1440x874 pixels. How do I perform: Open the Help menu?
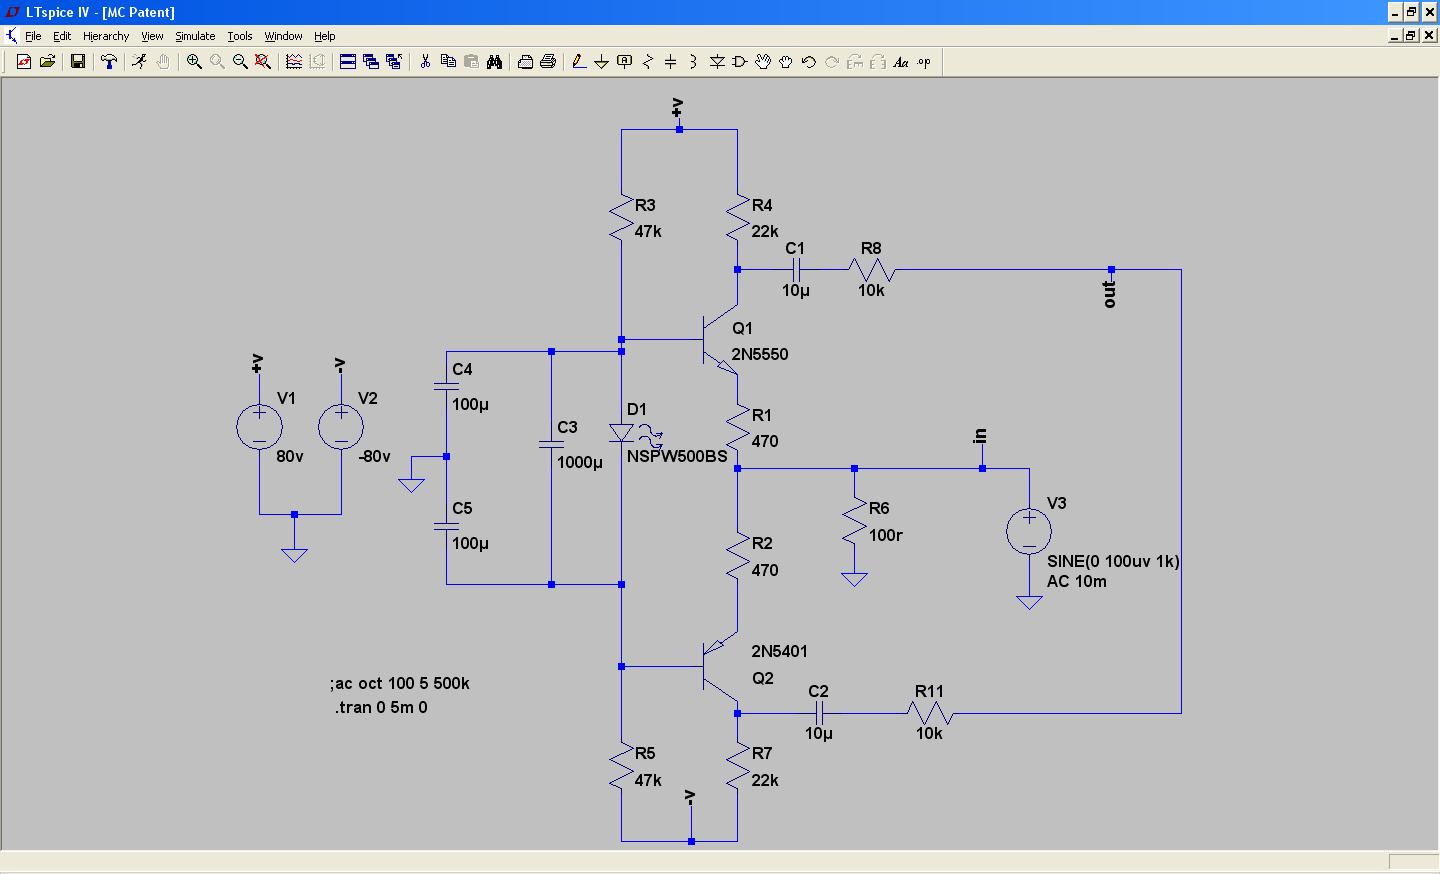(x=325, y=36)
